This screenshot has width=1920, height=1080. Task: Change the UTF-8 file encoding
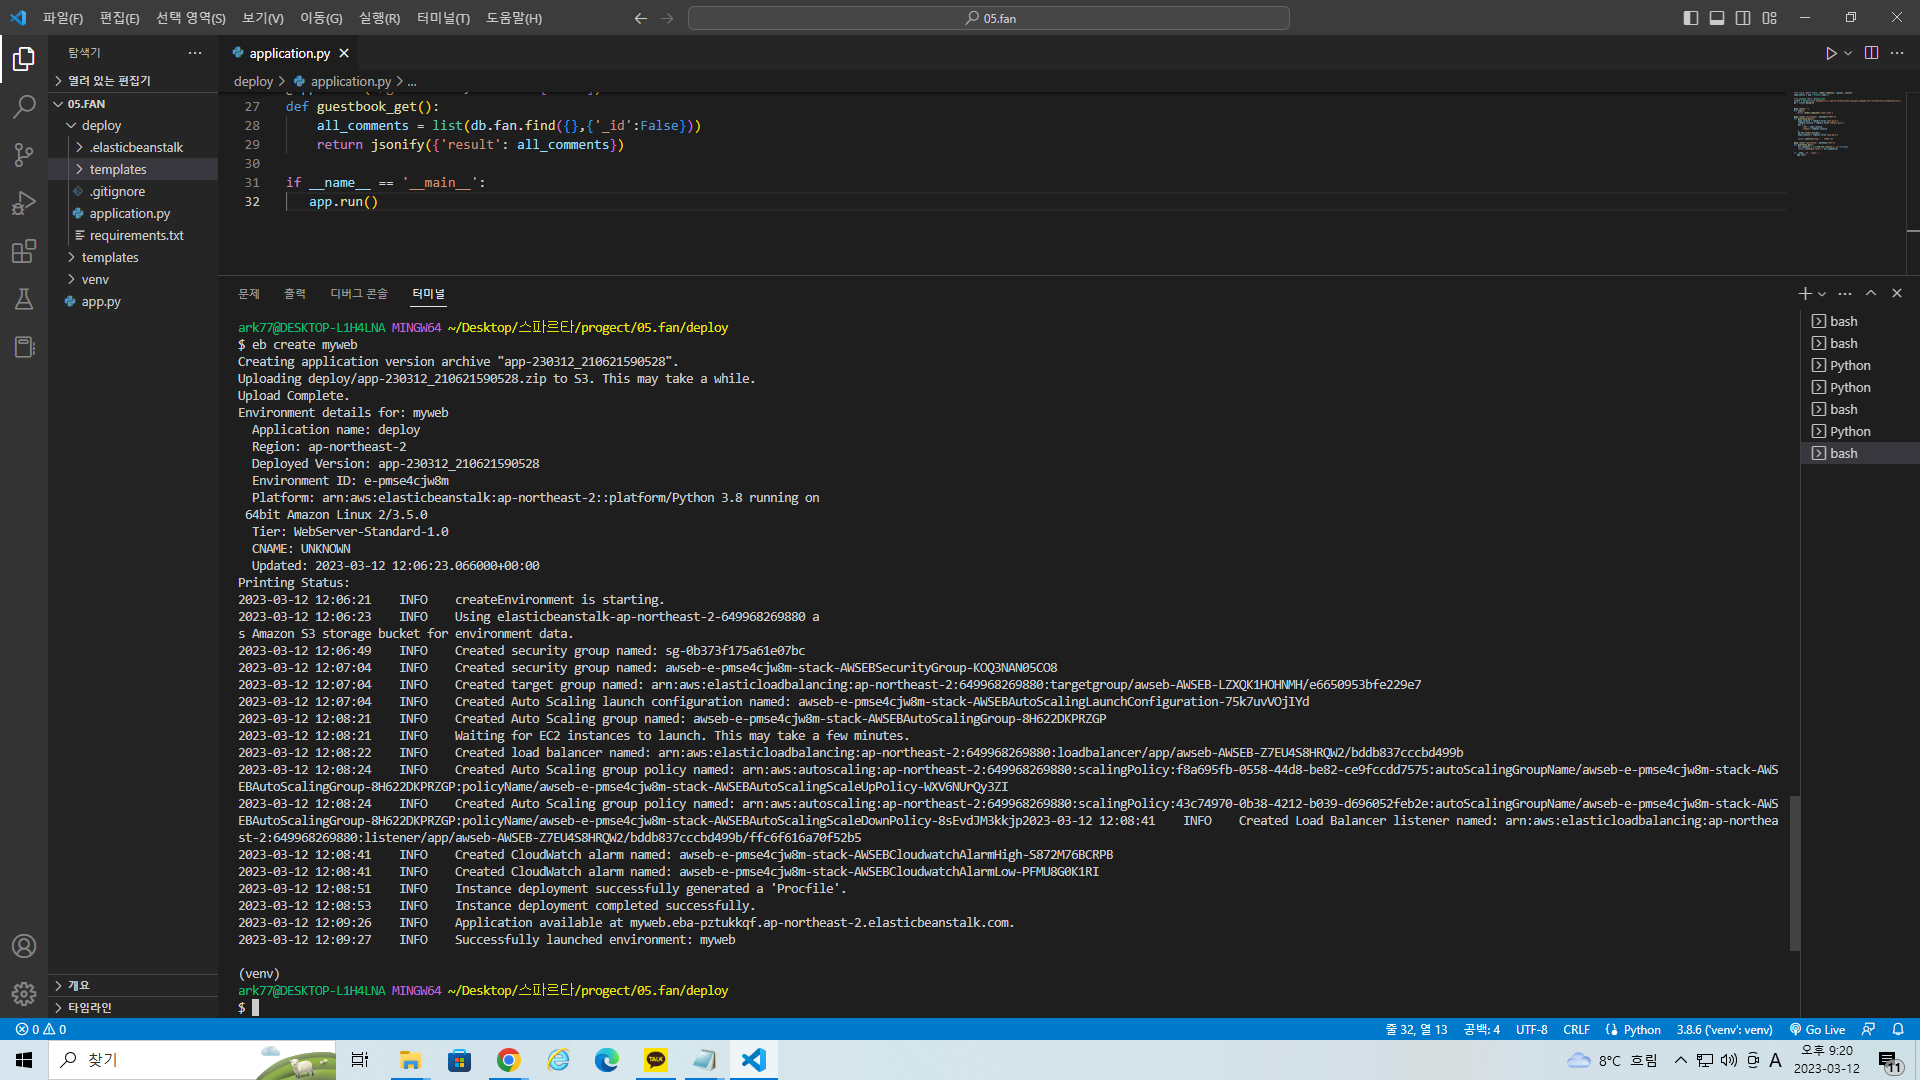click(x=1531, y=1029)
